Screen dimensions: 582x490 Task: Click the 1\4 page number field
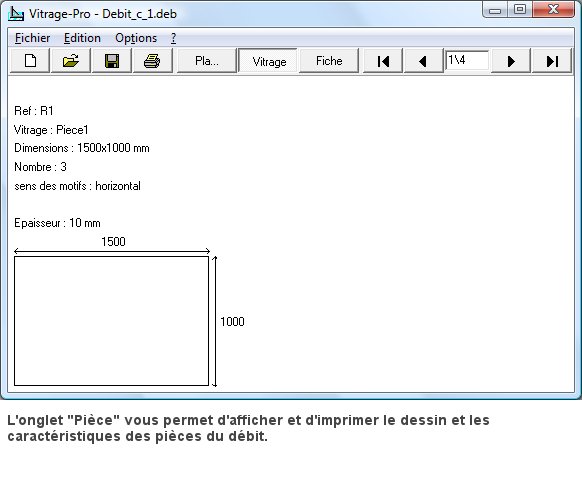467,60
